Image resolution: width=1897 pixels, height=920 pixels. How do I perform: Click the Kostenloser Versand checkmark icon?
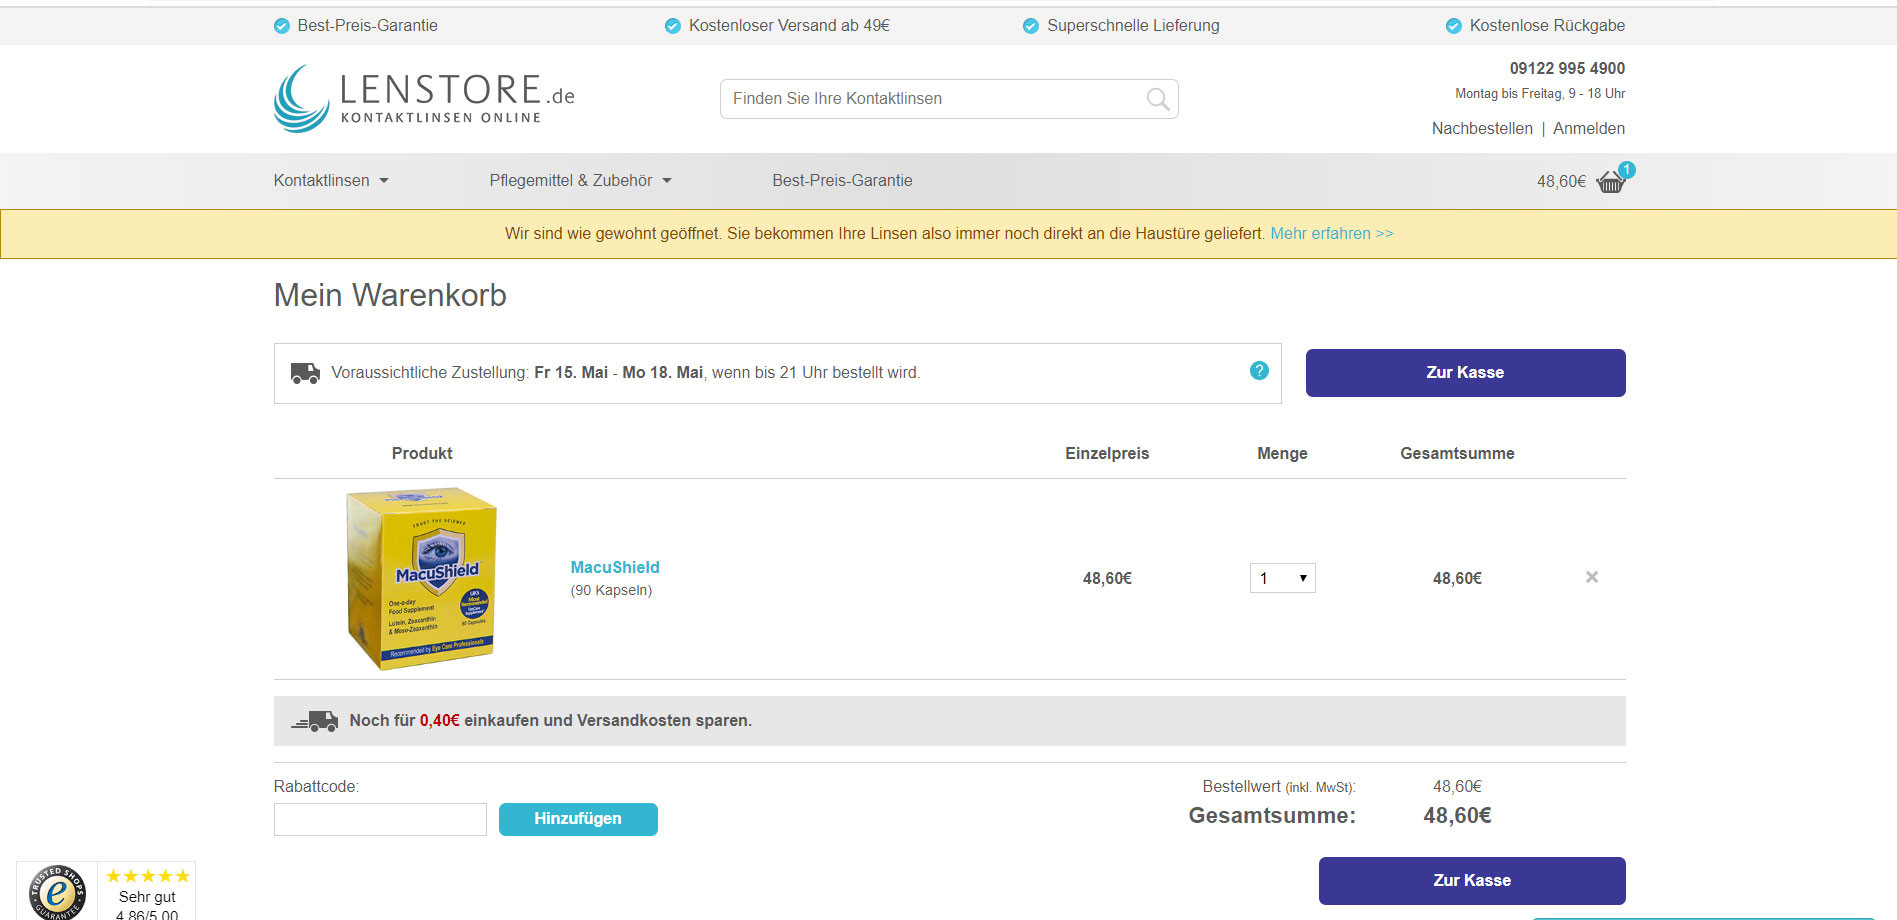(x=673, y=26)
